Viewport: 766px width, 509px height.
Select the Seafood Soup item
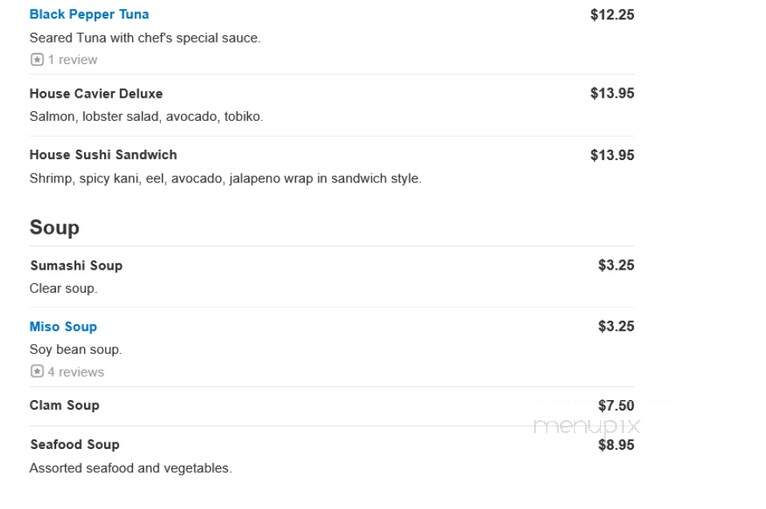(x=75, y=445)
